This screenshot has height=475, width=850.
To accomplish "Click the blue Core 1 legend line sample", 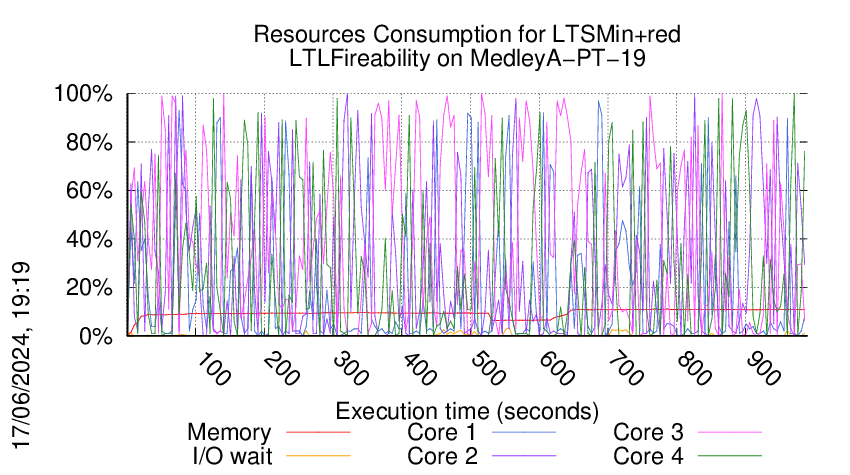I will pos(524,433).
